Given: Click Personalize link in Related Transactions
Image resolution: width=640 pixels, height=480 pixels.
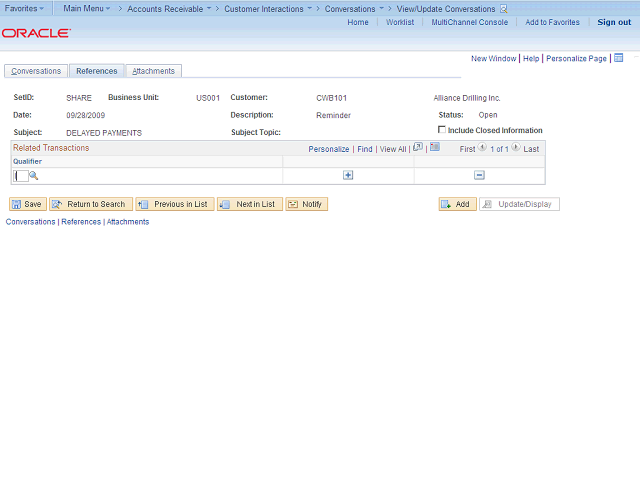Looking at the screenshot, I should tap(329, 149).
